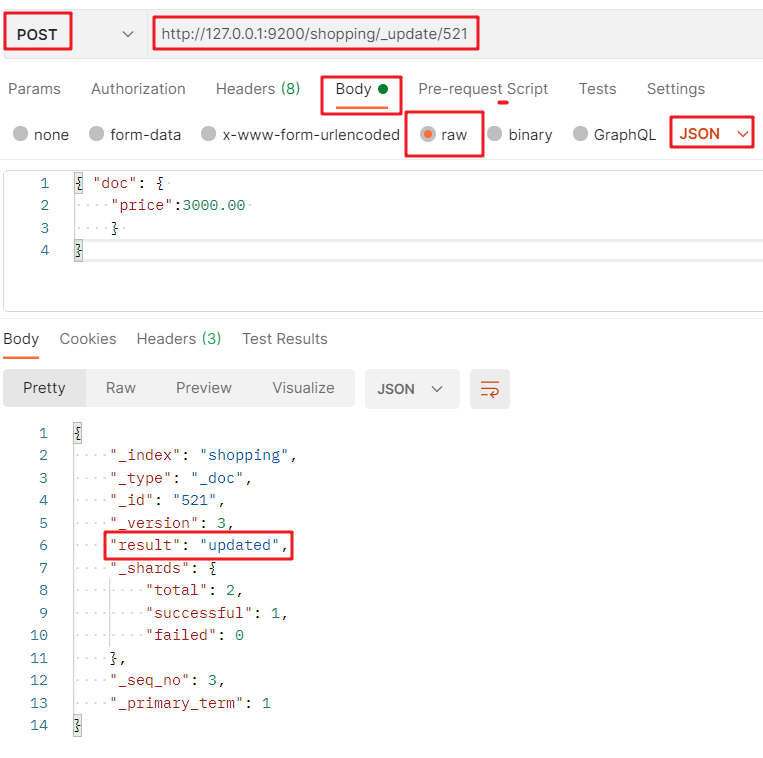Click the "_id": "521" response line

pyautogui.click(x=166, y=500)
